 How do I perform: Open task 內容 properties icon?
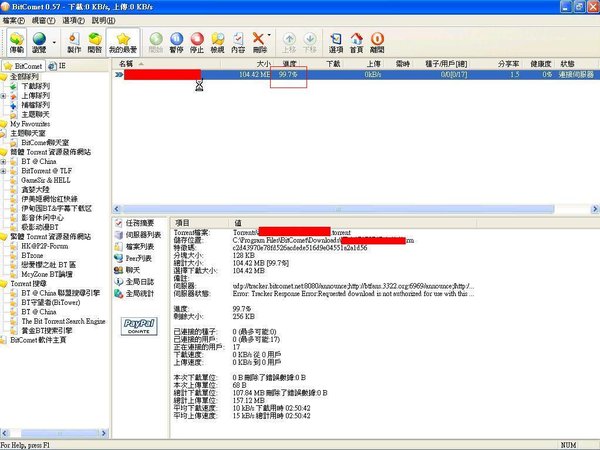click(x=238, y=42)
